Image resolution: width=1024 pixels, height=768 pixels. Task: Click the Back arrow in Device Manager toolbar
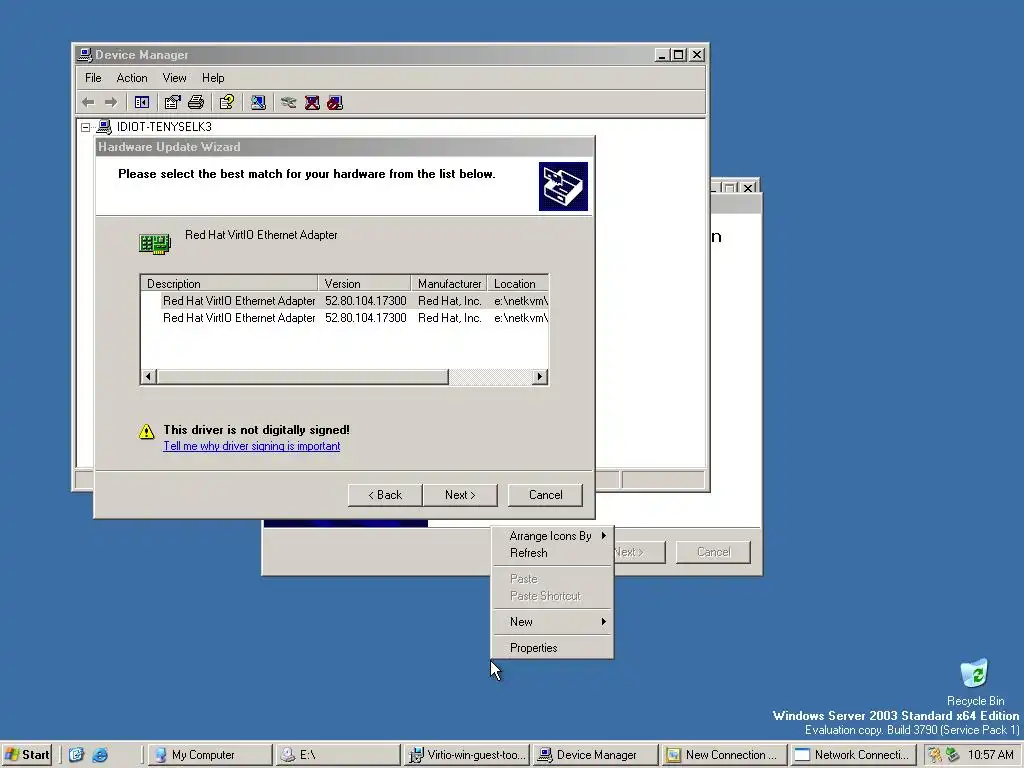click(x=88, y=103)
